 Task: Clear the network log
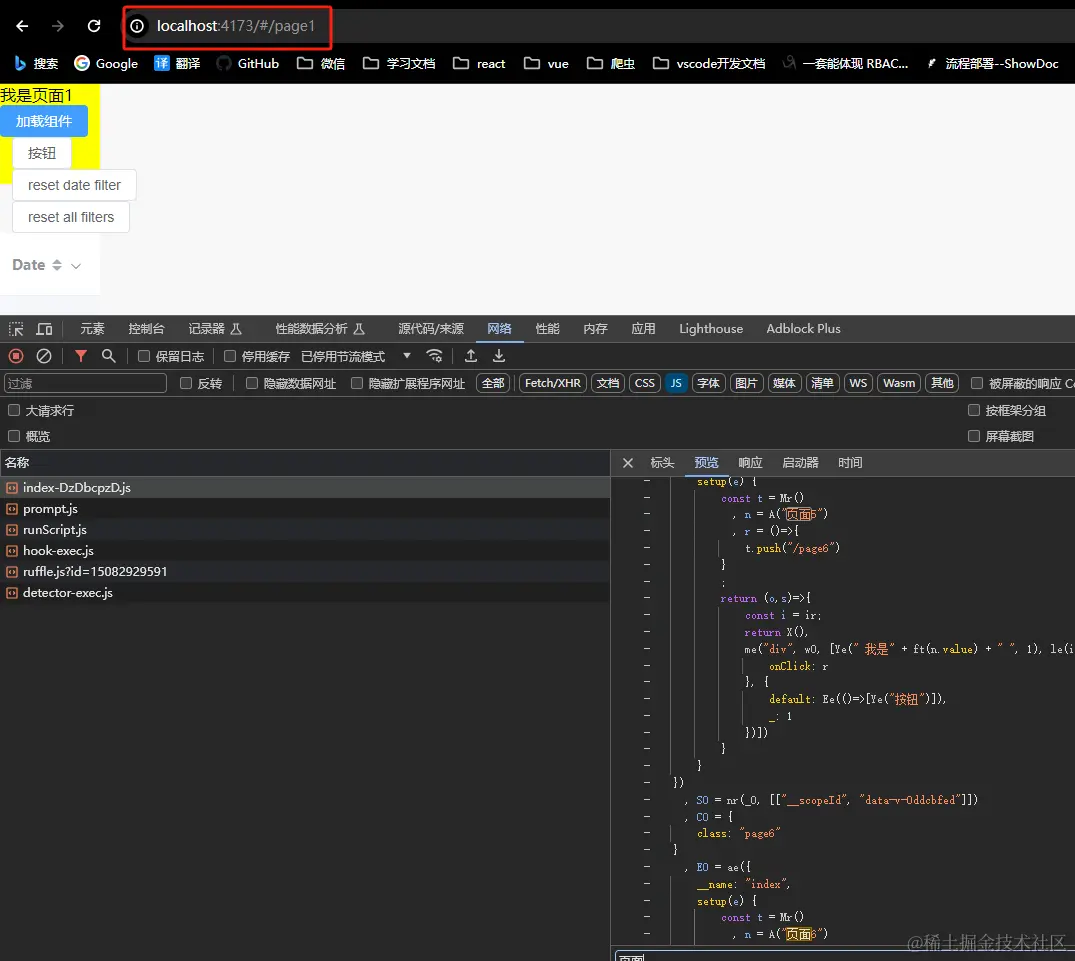coord(44,356)
